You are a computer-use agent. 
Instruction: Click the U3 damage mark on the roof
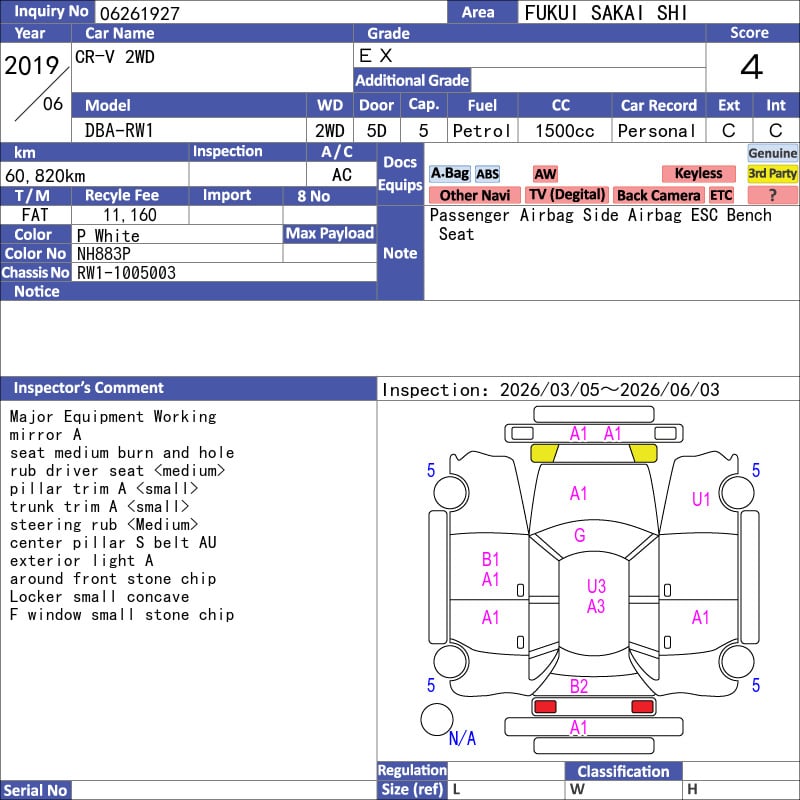click(x=596, y=586)
